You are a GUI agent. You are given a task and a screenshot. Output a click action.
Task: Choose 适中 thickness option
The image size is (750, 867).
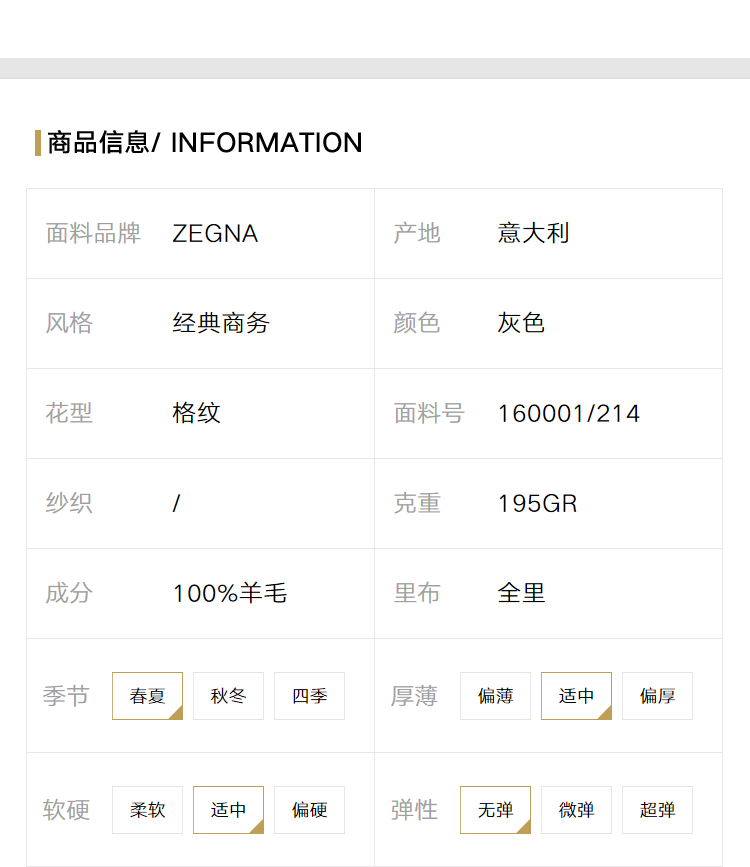click(576, 696)
